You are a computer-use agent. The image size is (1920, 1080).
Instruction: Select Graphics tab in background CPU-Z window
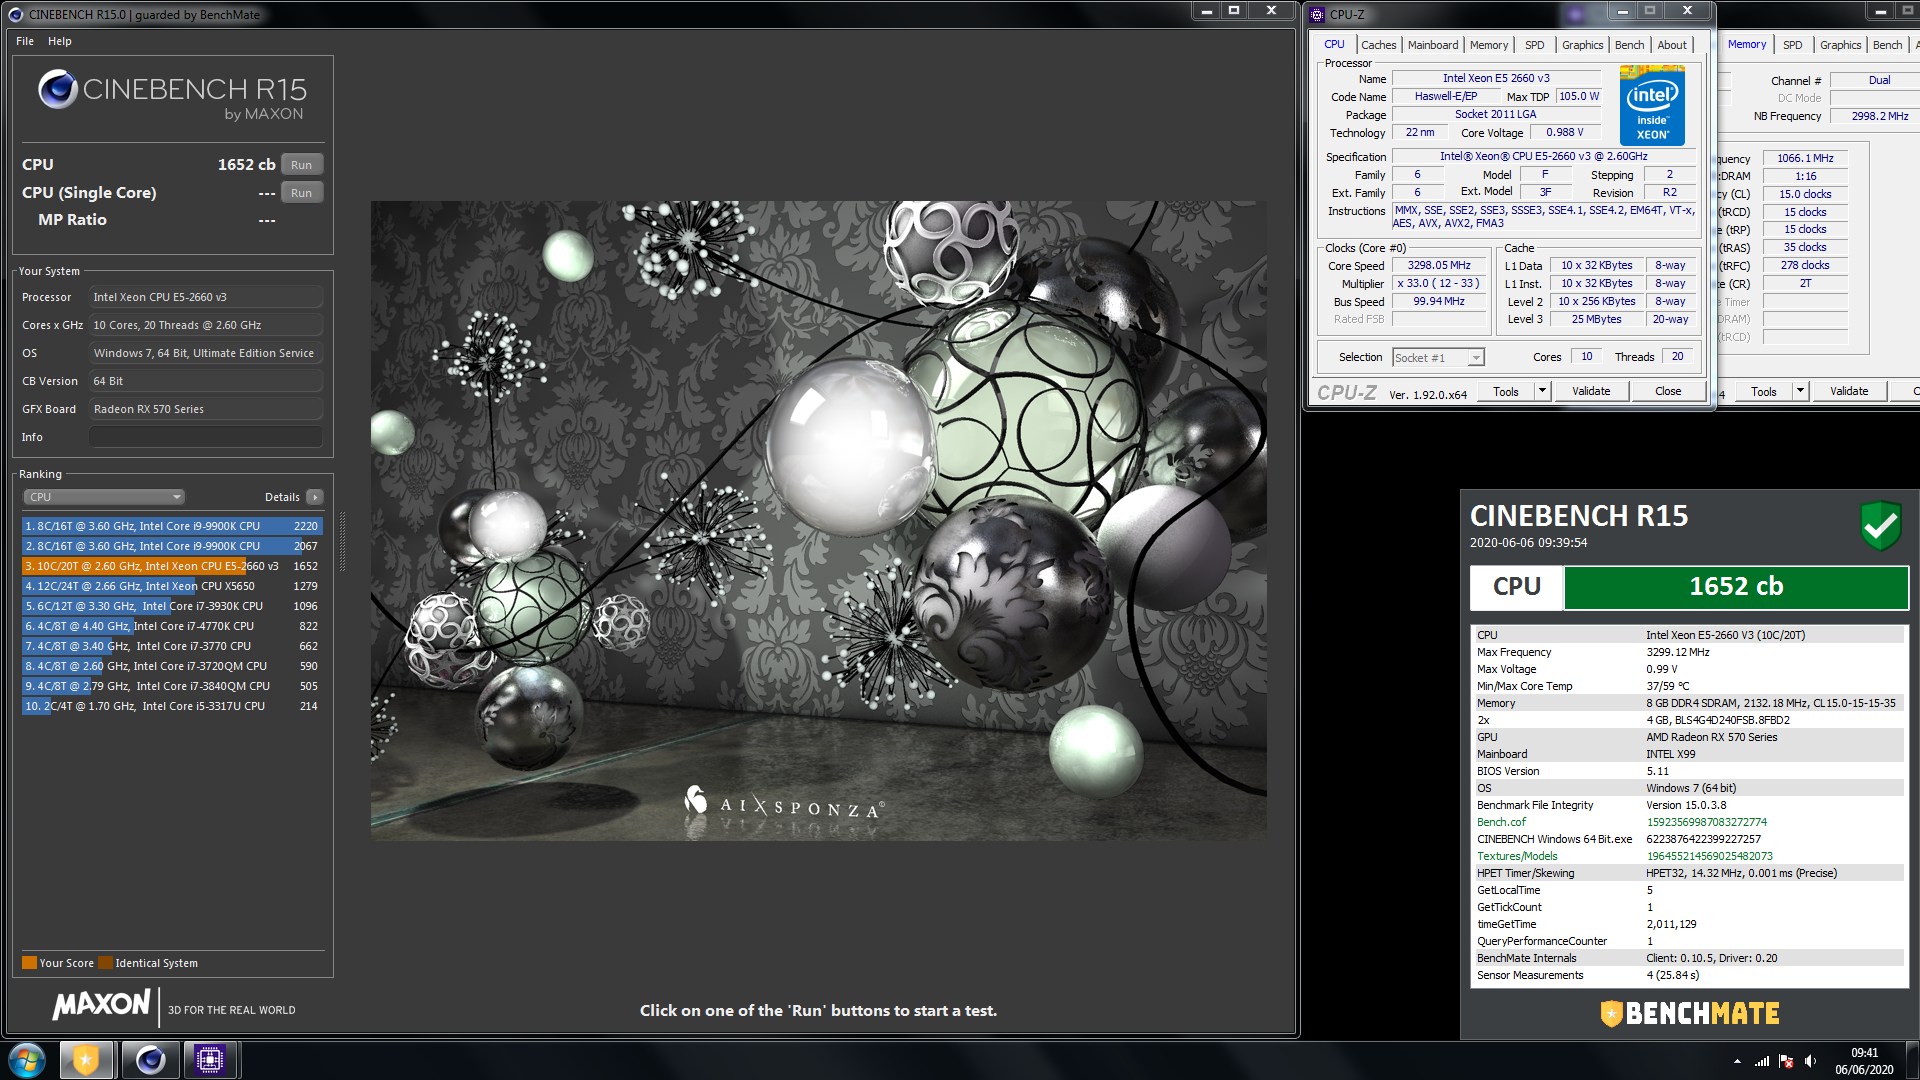pos(1840,45)
